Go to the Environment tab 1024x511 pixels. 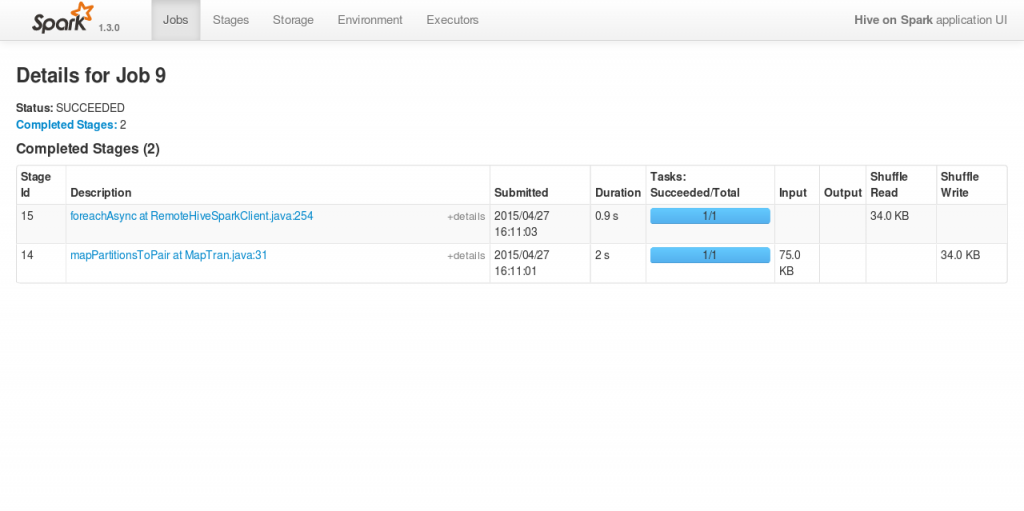click(x=370, y=20)
